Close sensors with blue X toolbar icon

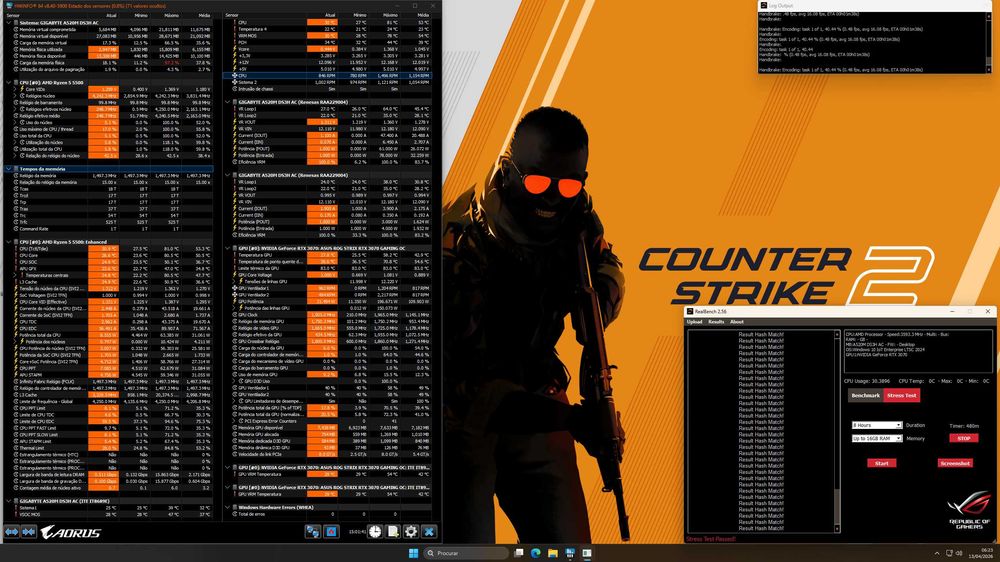pos(429,531)
